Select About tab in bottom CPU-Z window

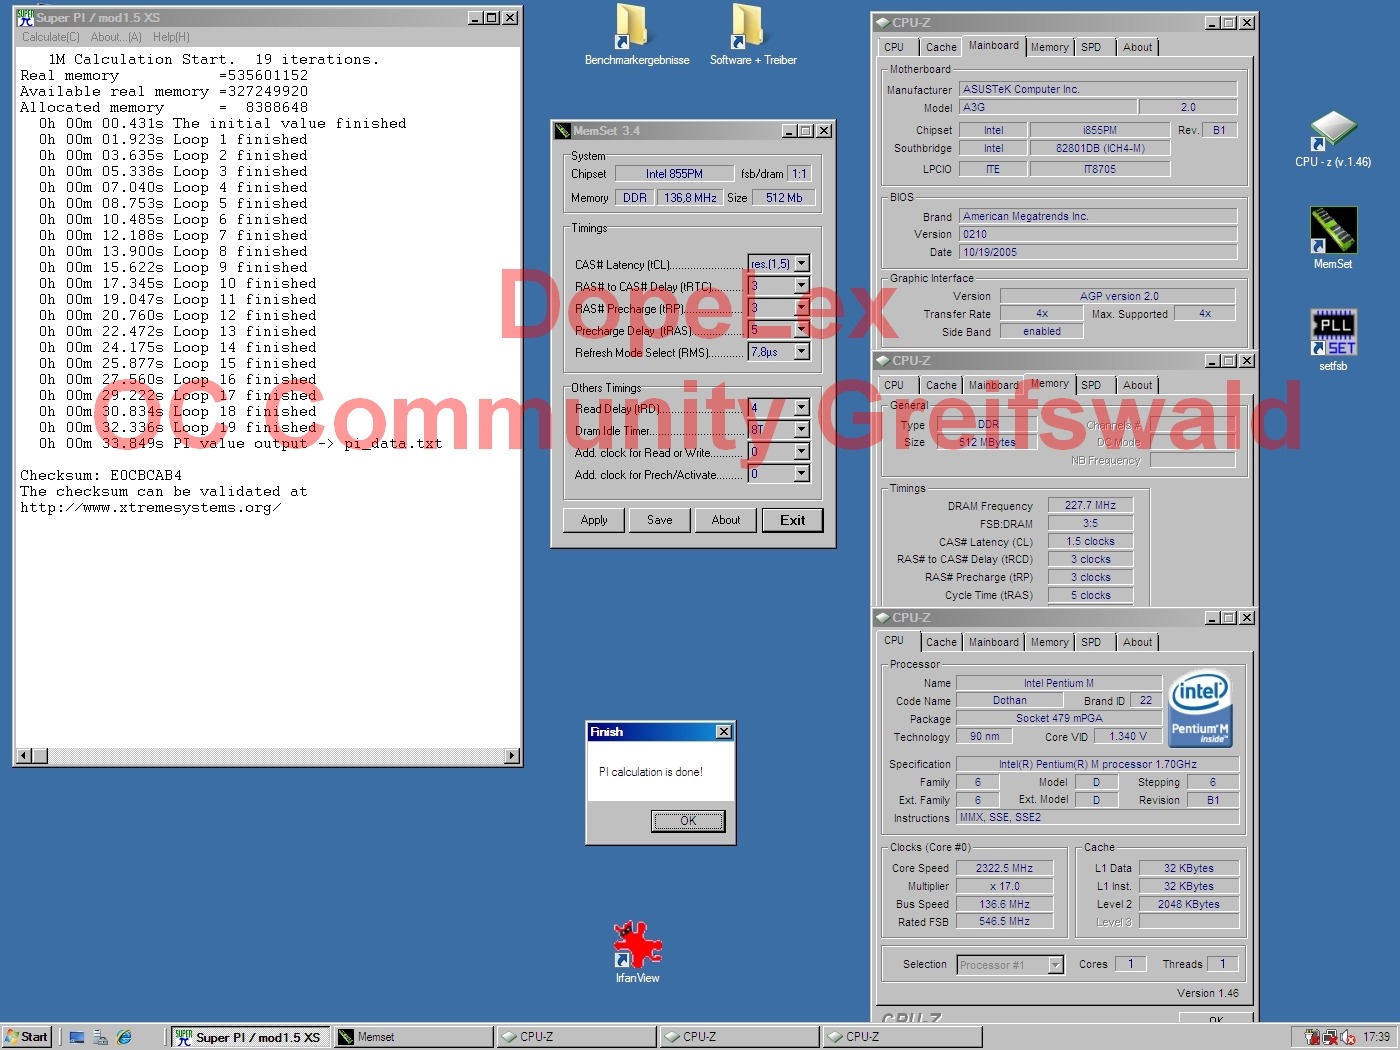coord(1137,642)
